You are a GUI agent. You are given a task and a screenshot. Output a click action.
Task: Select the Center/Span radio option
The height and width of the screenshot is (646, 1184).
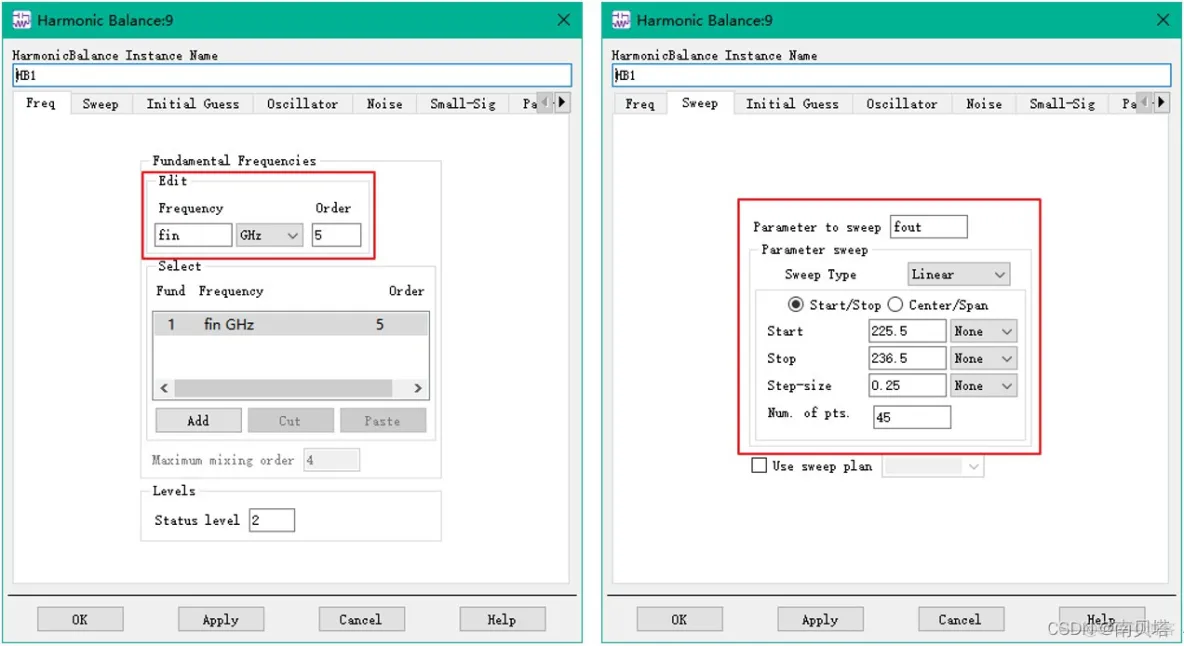(x=895, y=305)
